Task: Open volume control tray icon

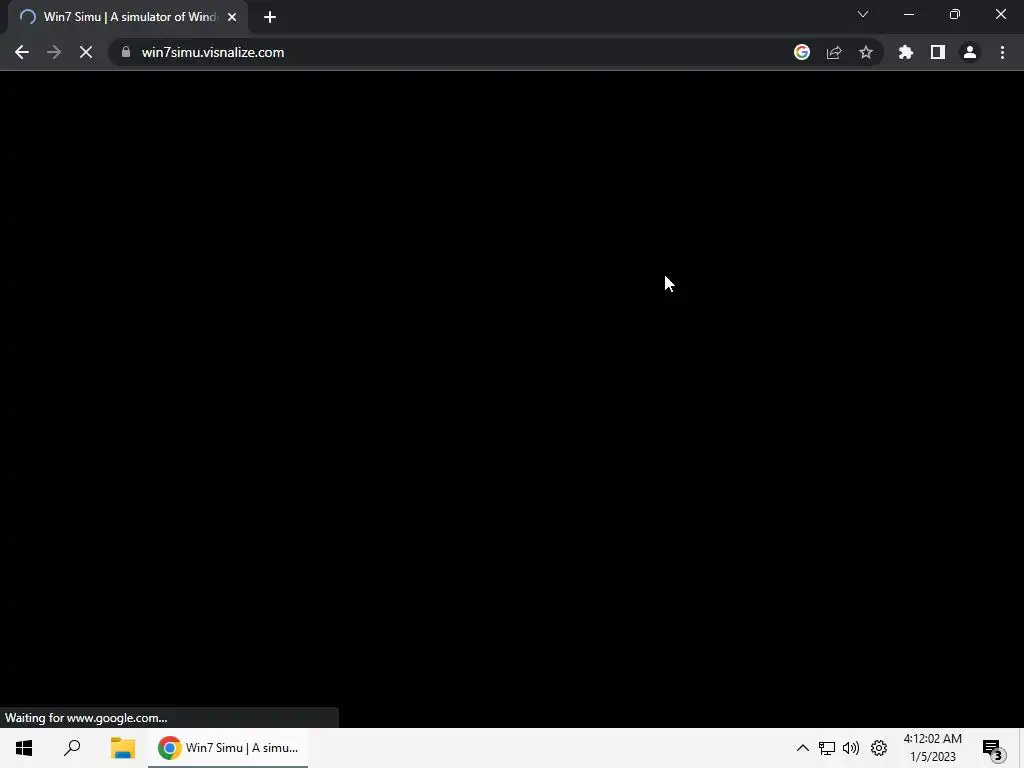Action: tap(851, 748)
